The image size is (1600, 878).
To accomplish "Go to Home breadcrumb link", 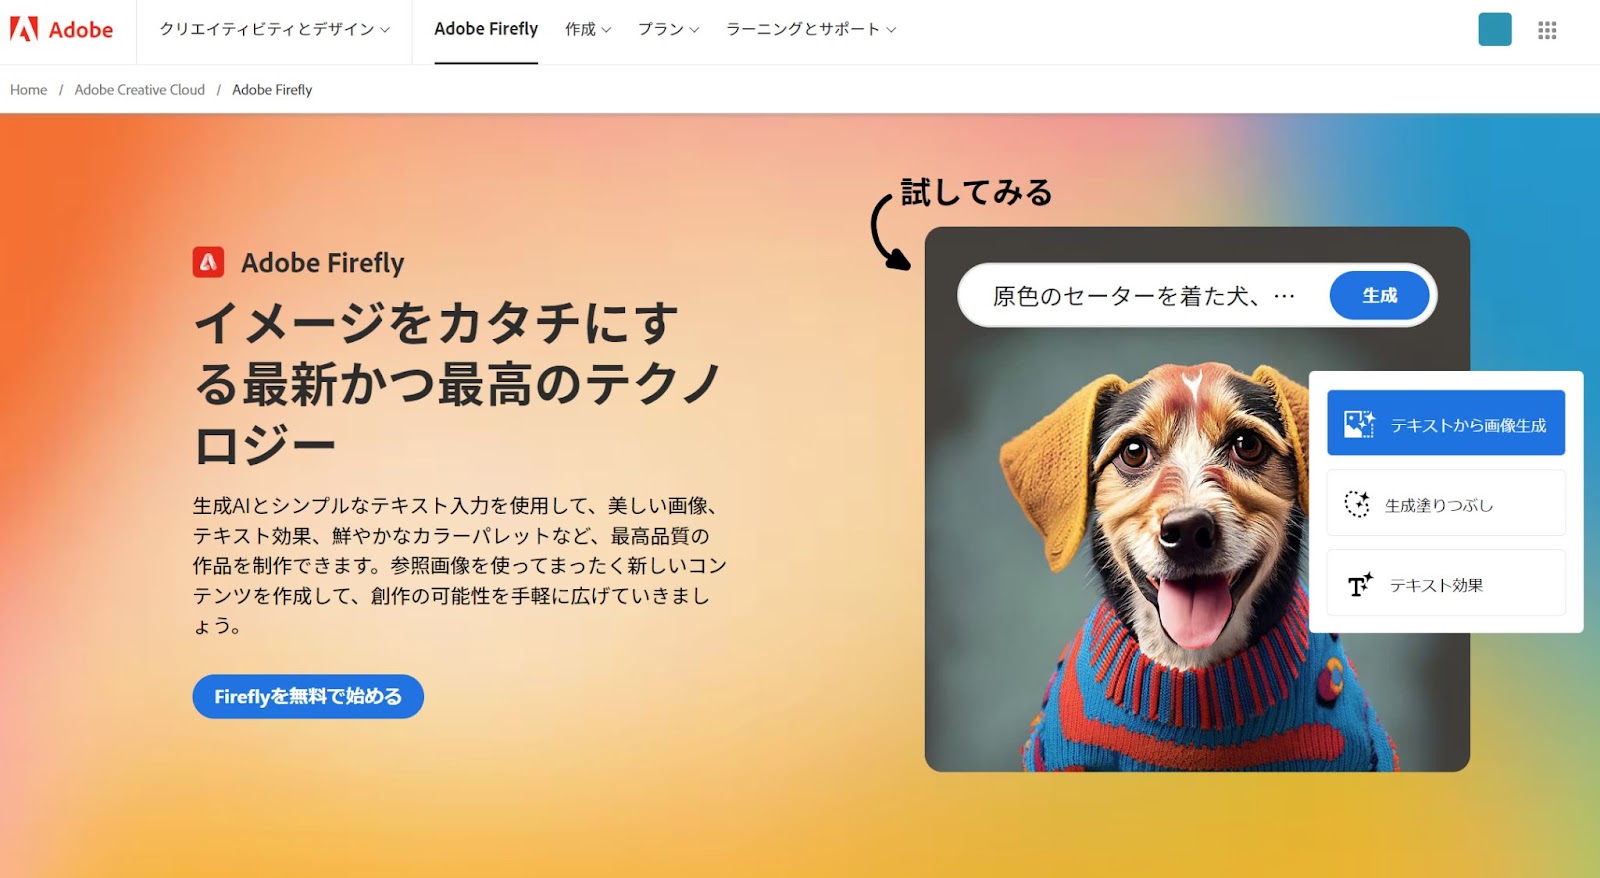I will (29, 90).
